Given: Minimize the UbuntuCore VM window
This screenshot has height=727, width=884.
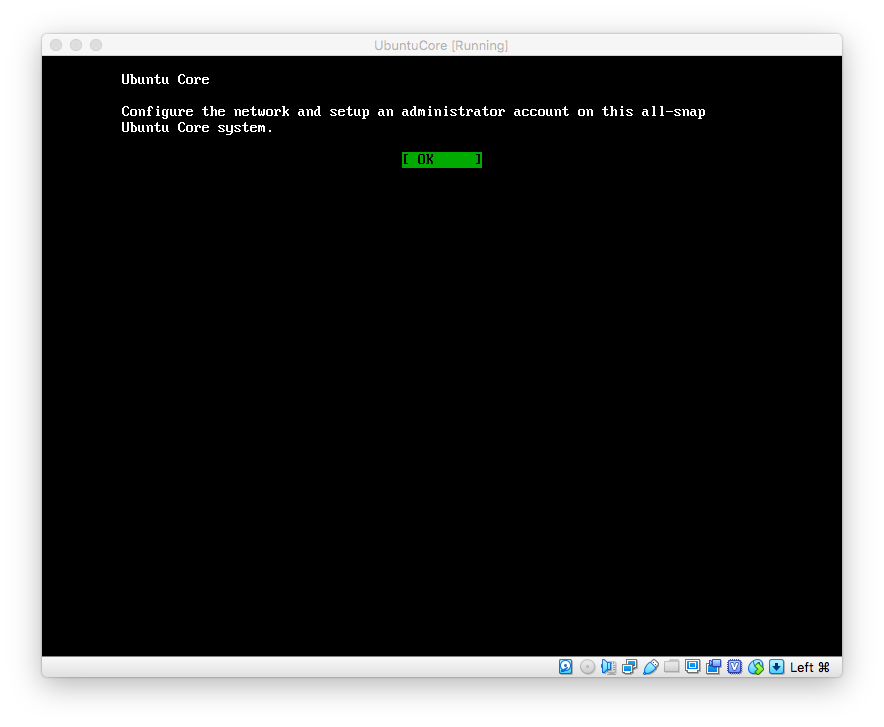Looking at the screenshot, I should 76,45.
